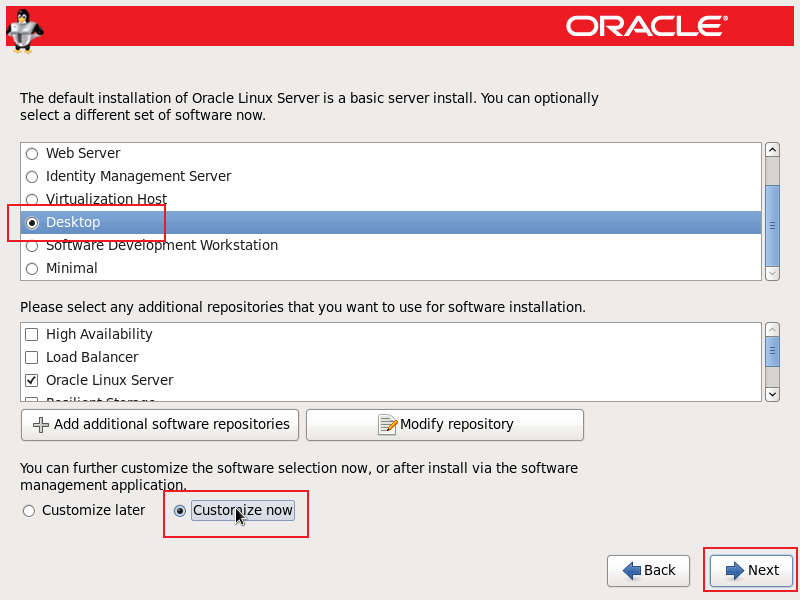Click the 'Software Development Workstation' label text
Viewport: 800px width, 600px height.
pos(162,245)
